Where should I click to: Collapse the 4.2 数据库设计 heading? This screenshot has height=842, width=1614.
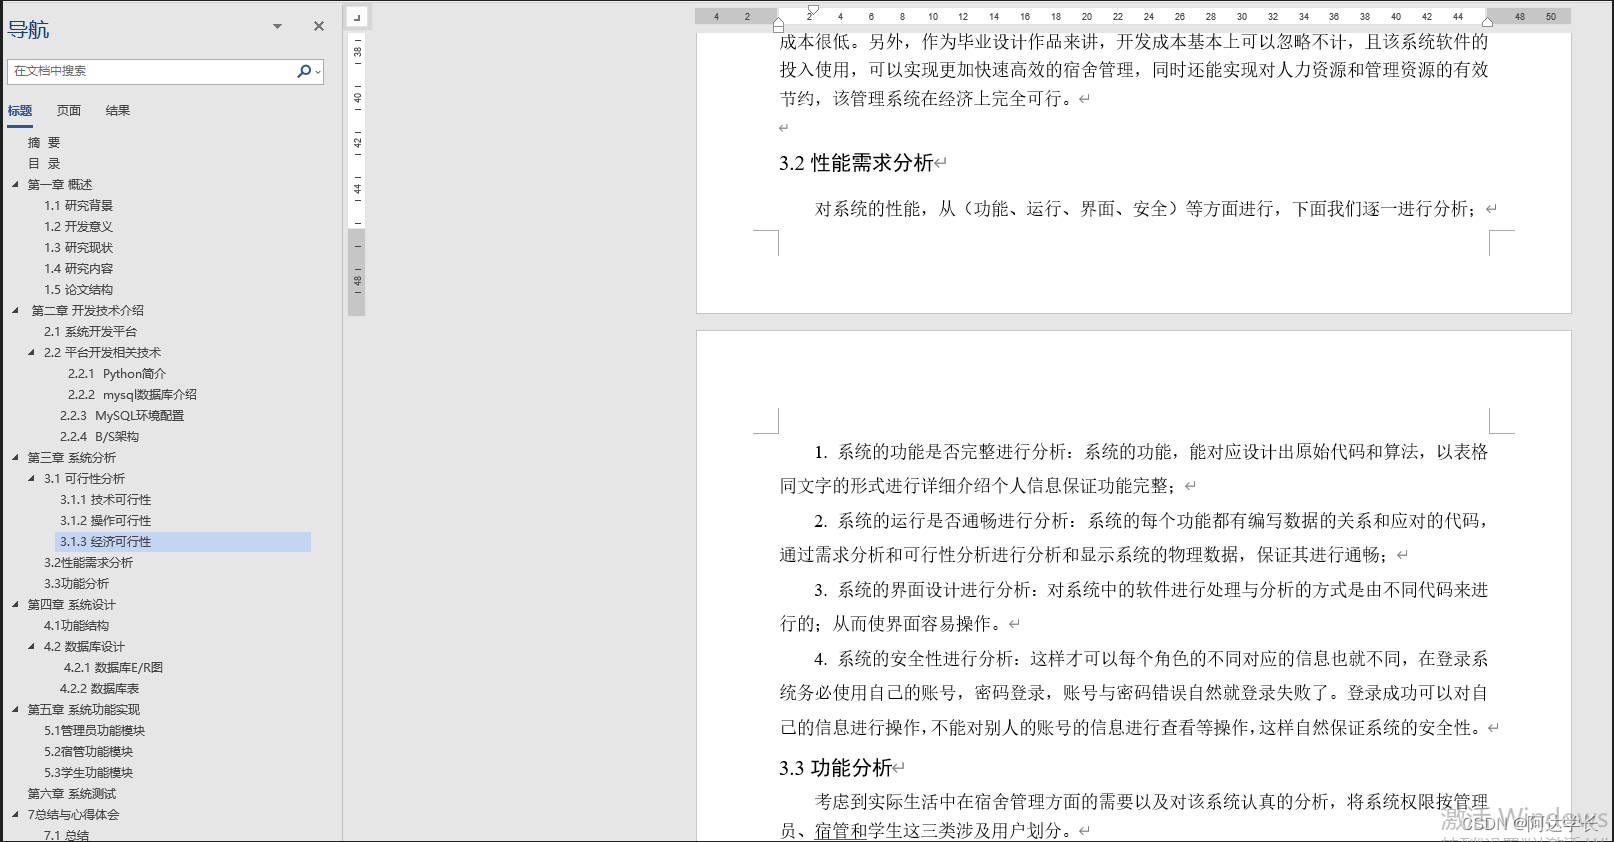pyautogui.click(x=31, y=646)
